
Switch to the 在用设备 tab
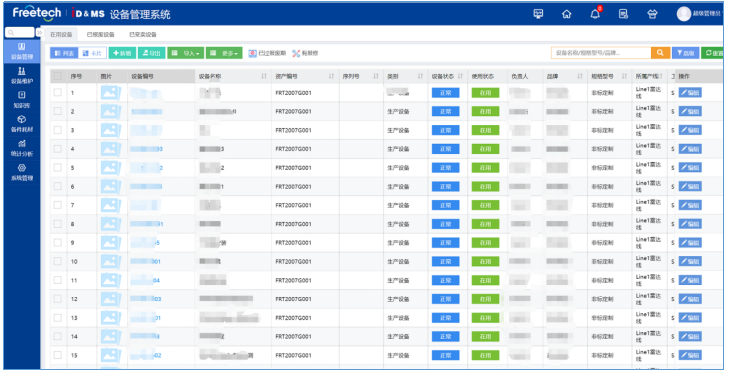pyautogui.click(x=61, y=35)
